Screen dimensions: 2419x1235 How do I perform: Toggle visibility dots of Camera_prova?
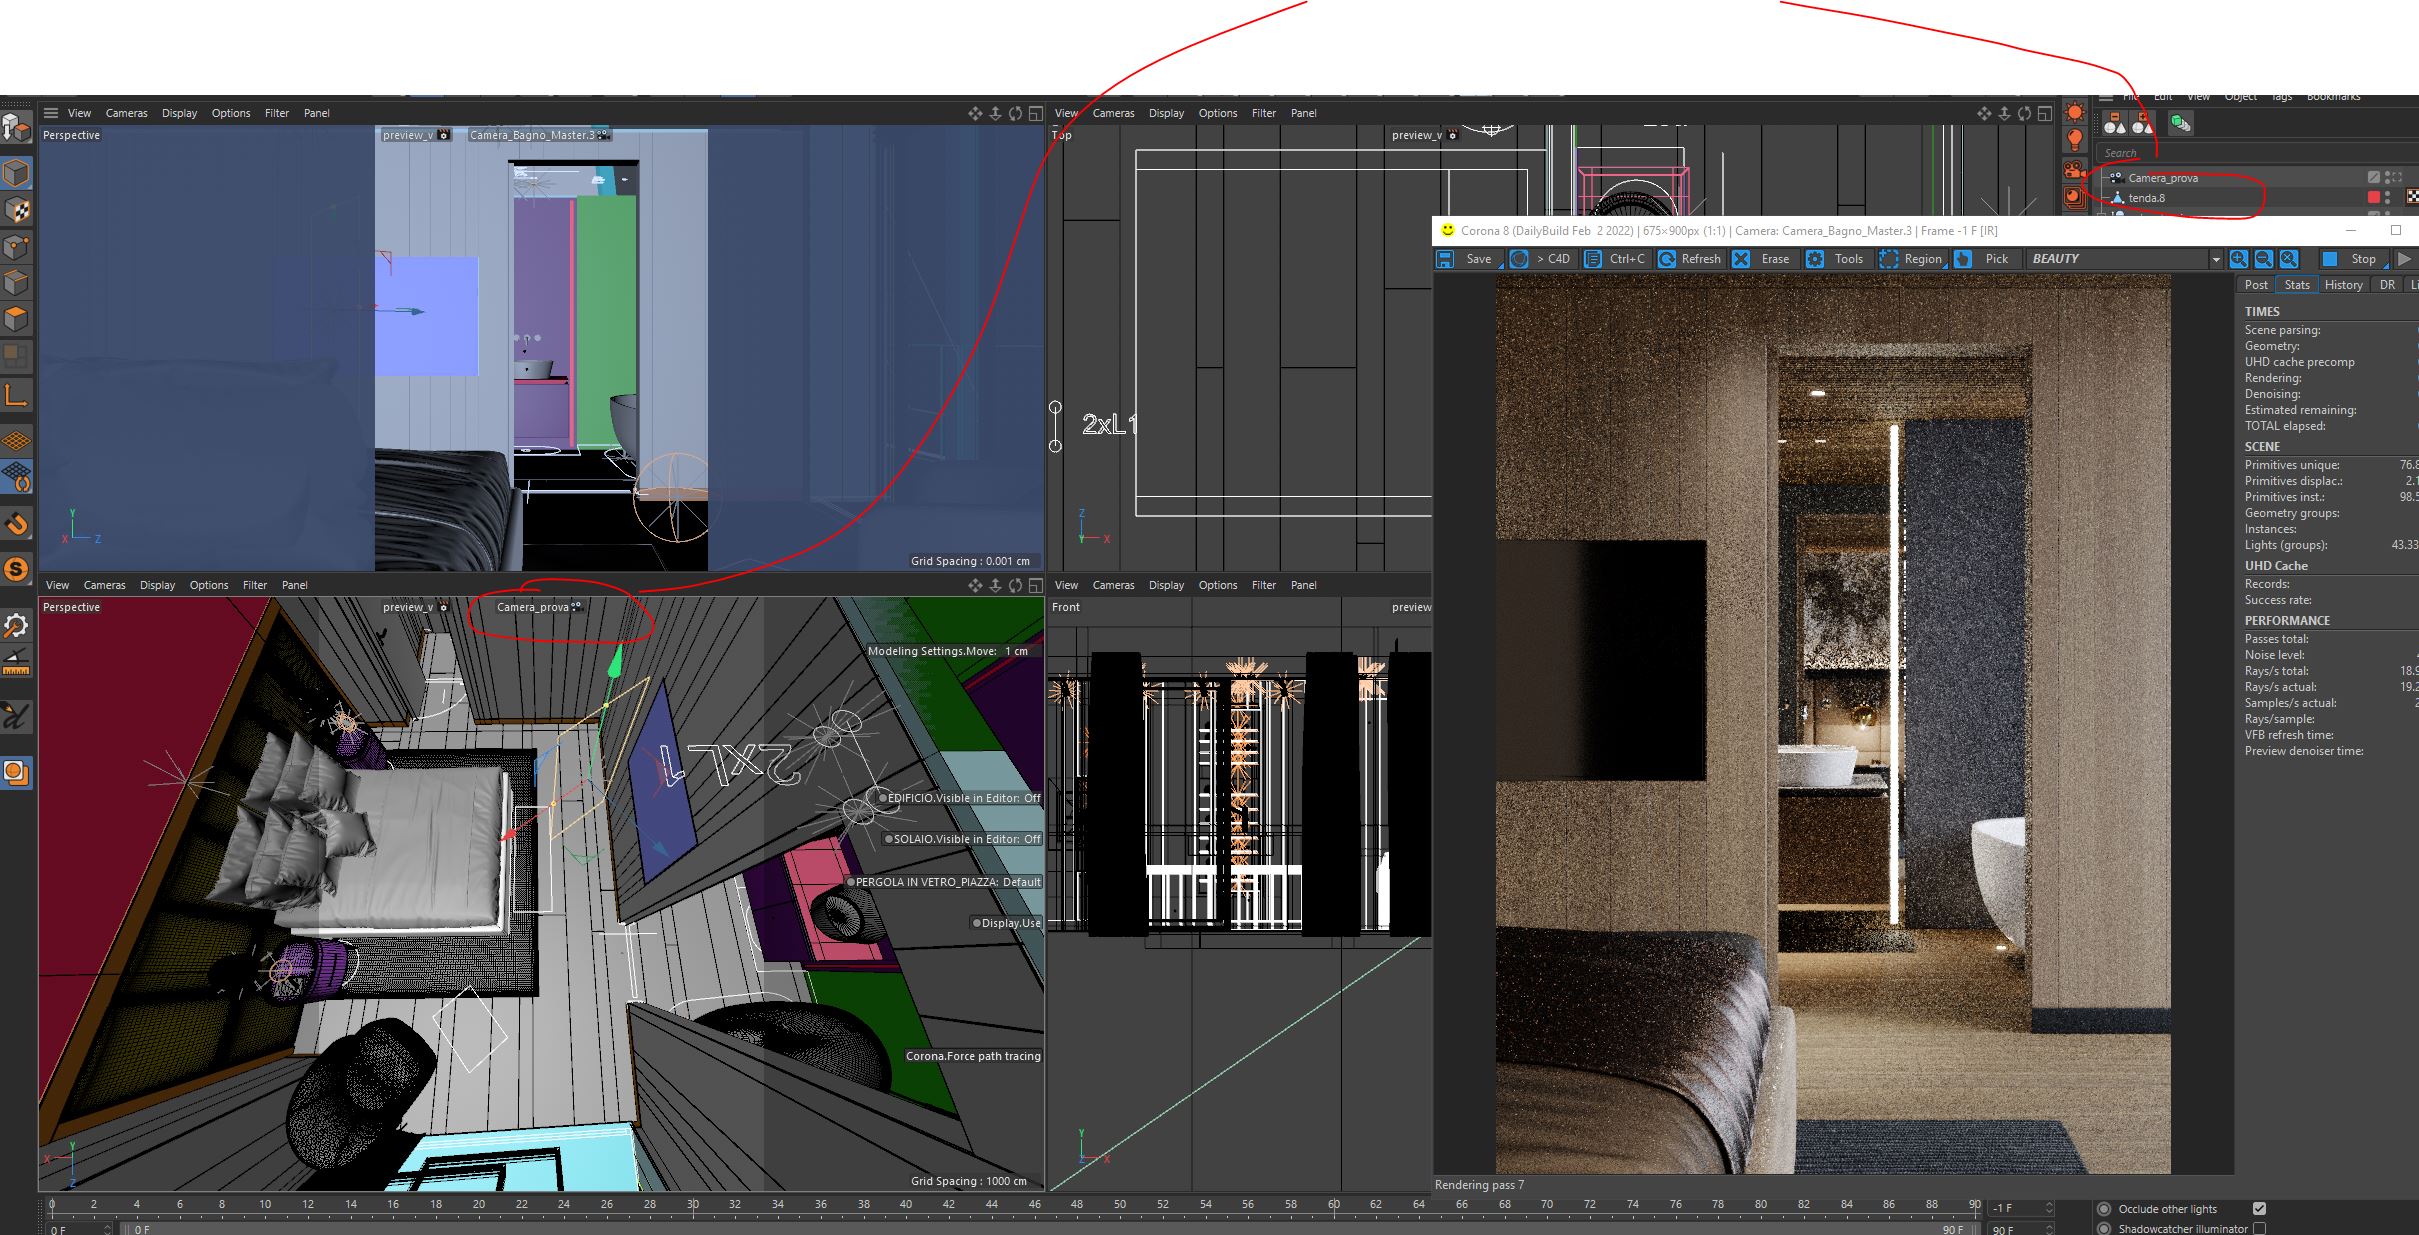tap(2388, 178)
